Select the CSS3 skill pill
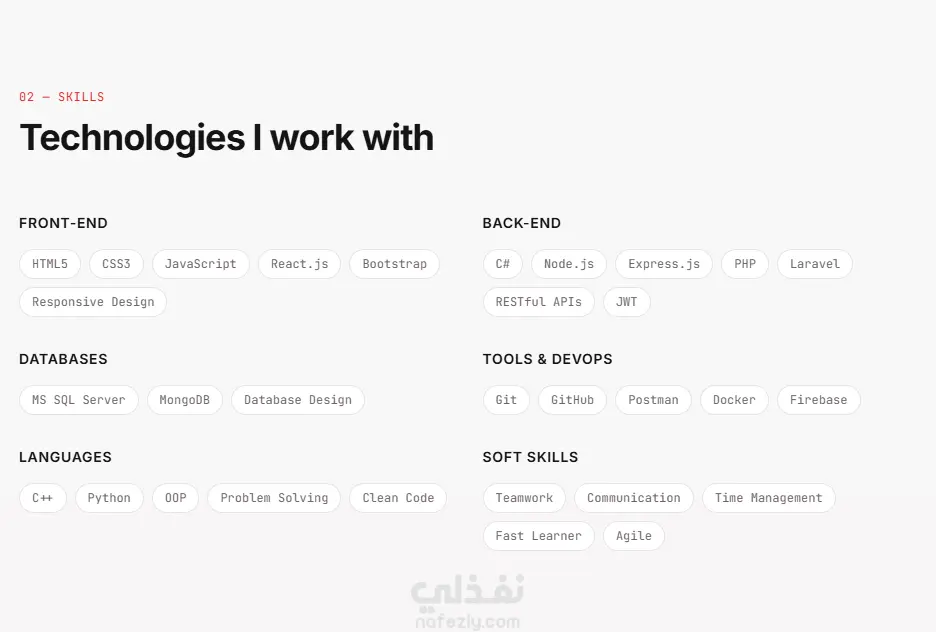This screenshot has height=632, width=936. click(x=116, y=264)
